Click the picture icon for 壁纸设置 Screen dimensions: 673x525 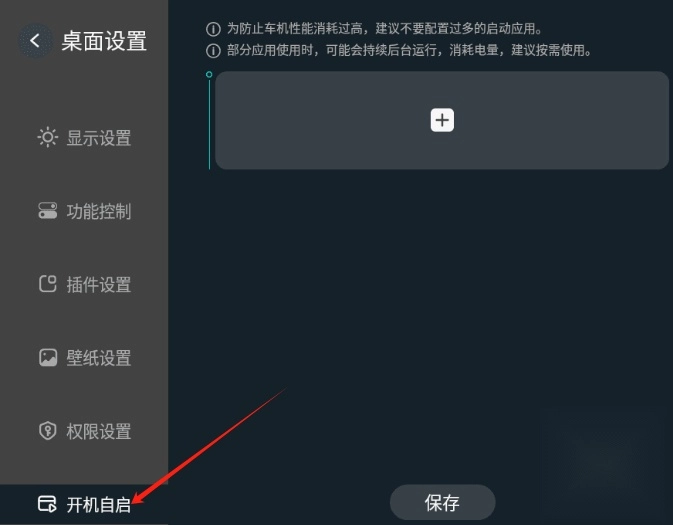tap(48, 358)
